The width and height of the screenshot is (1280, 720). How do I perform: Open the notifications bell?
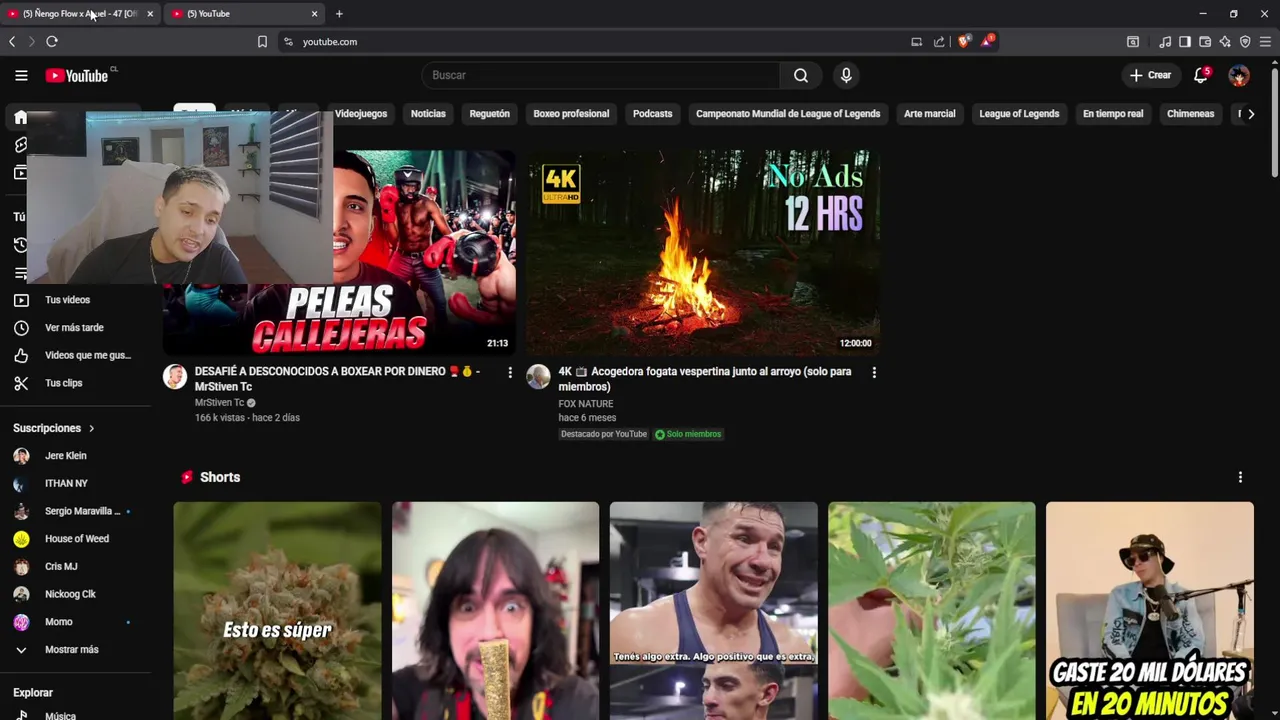pyautogui.click(x=1201, y=75)
